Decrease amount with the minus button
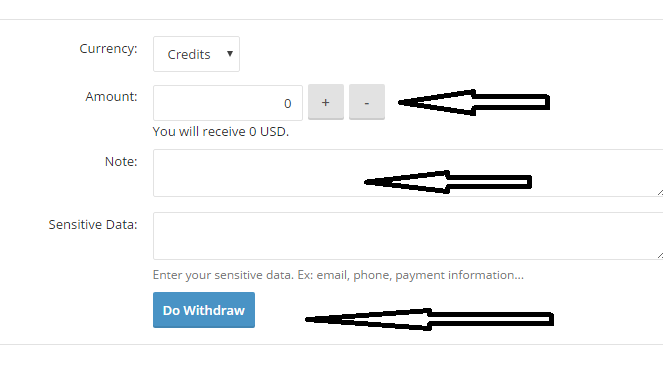This screenshot has width=663, height=366. click(367, 102)
